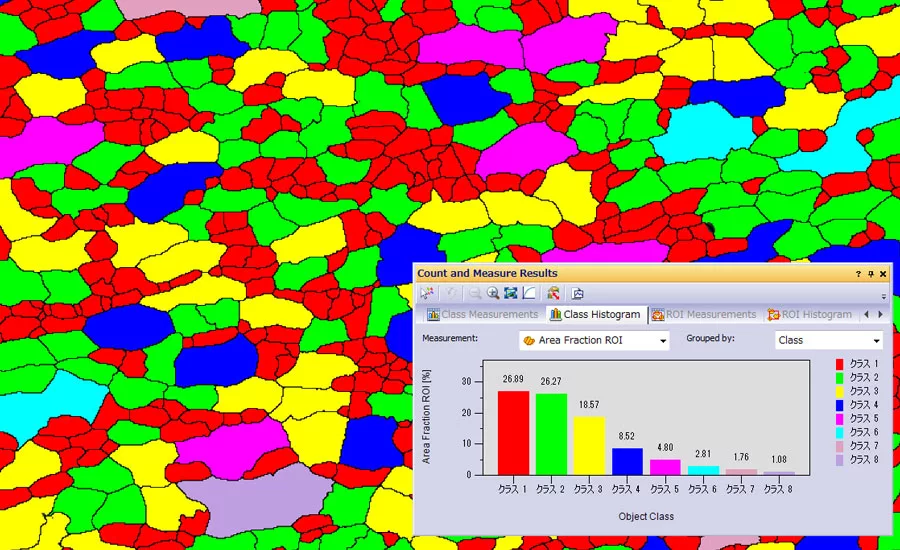Go to the ROI Histogram tab
Image resolution: width=900 pixels, height=550 pixels.
[x=810, y=314]
